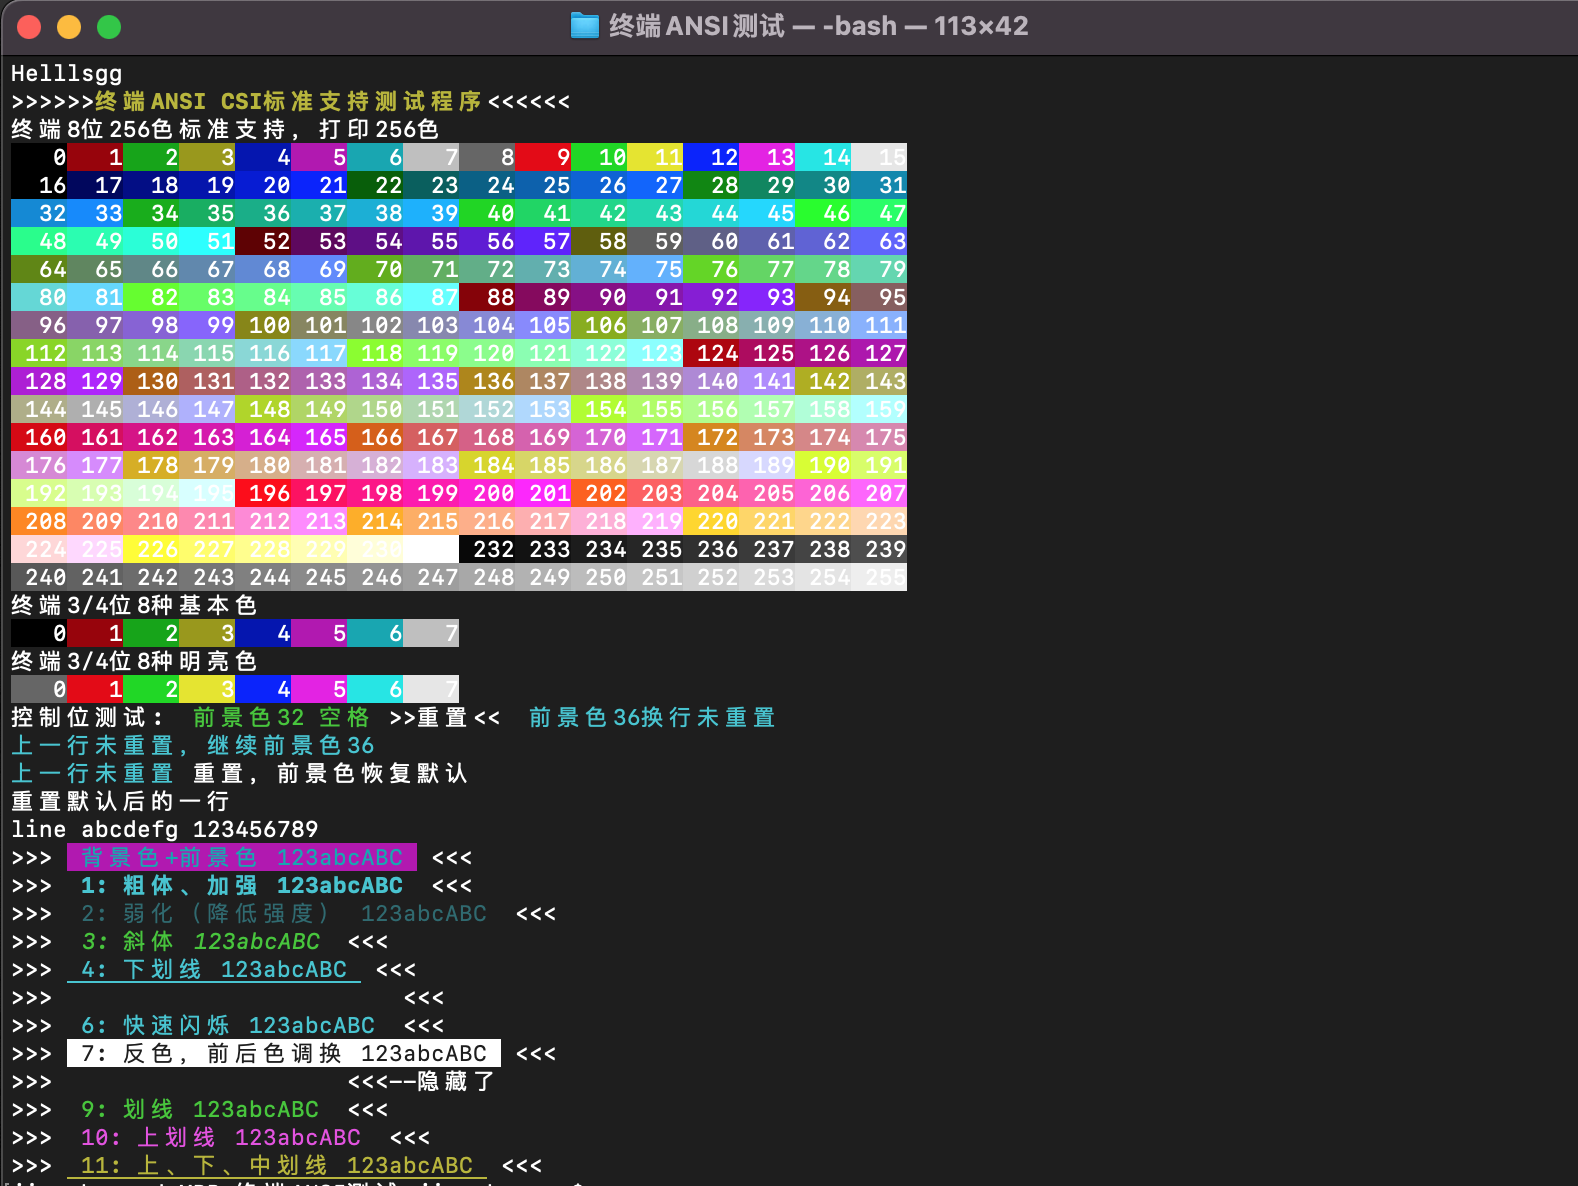The height and width of the screenshot is (1186, 1578).
Task: Click the red close window button
Action: tap(29, 27)
